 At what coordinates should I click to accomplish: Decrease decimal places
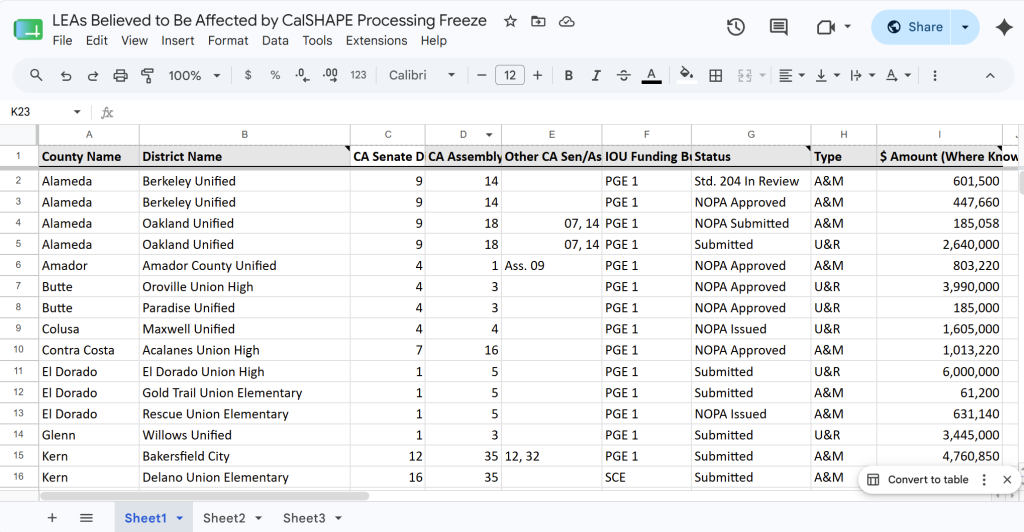(x=302, y=76)
